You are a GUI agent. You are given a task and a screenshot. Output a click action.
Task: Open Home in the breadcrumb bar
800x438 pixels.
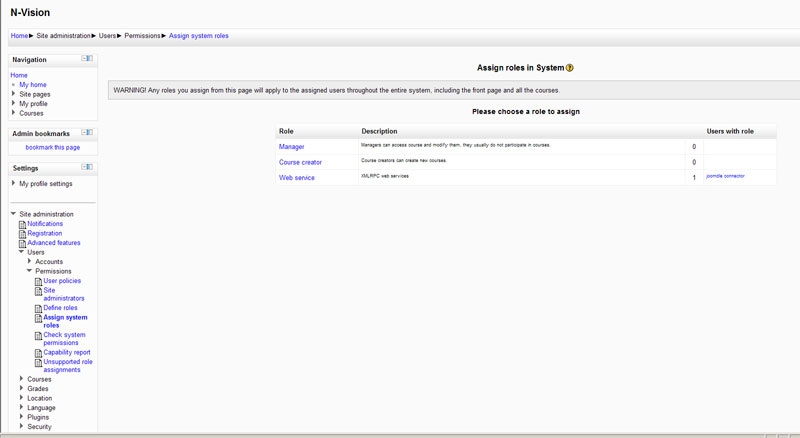[19, 35]
